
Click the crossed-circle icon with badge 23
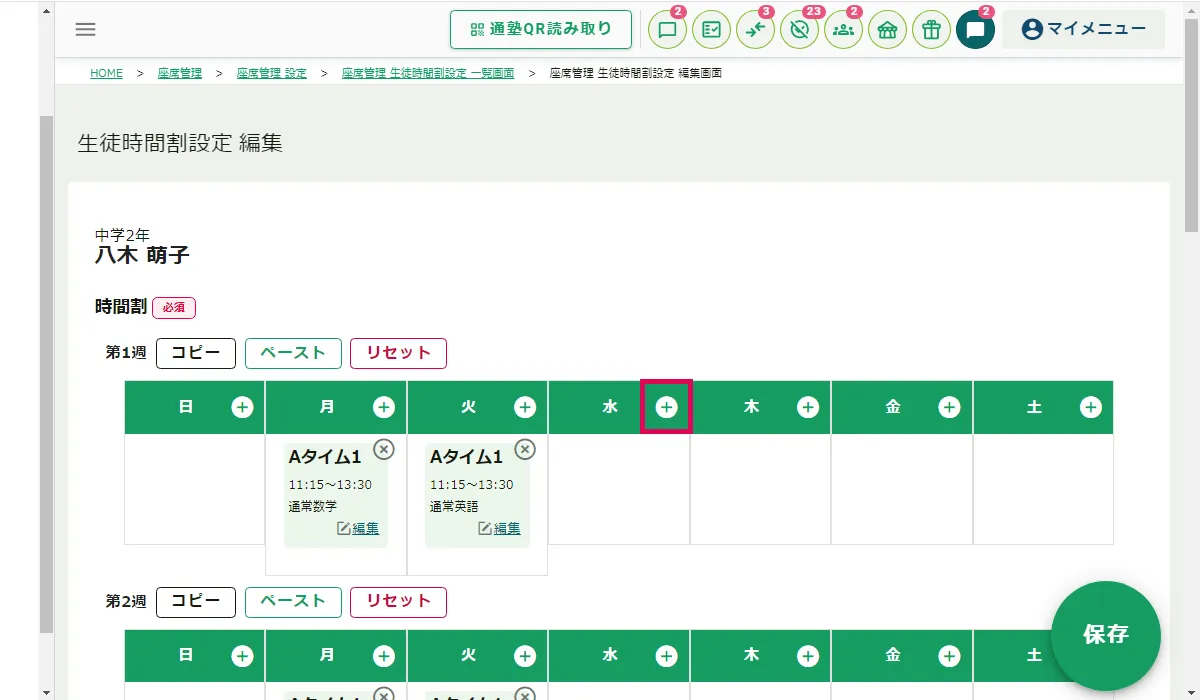[x=799, y=30]
